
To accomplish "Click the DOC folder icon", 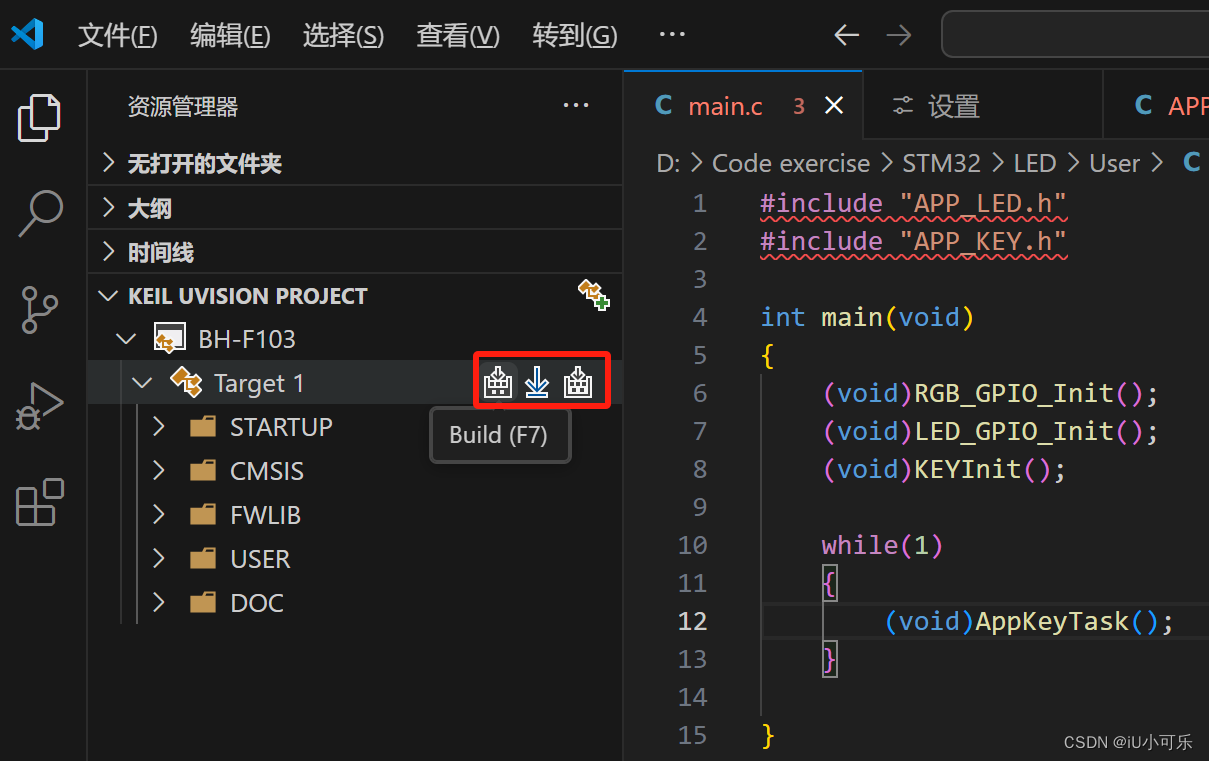I will click(x=203, y=603).
